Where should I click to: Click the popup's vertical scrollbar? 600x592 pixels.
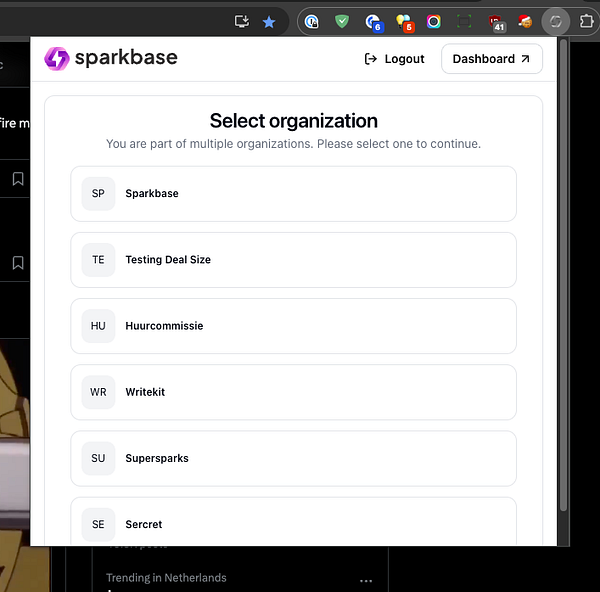[563, 275]
